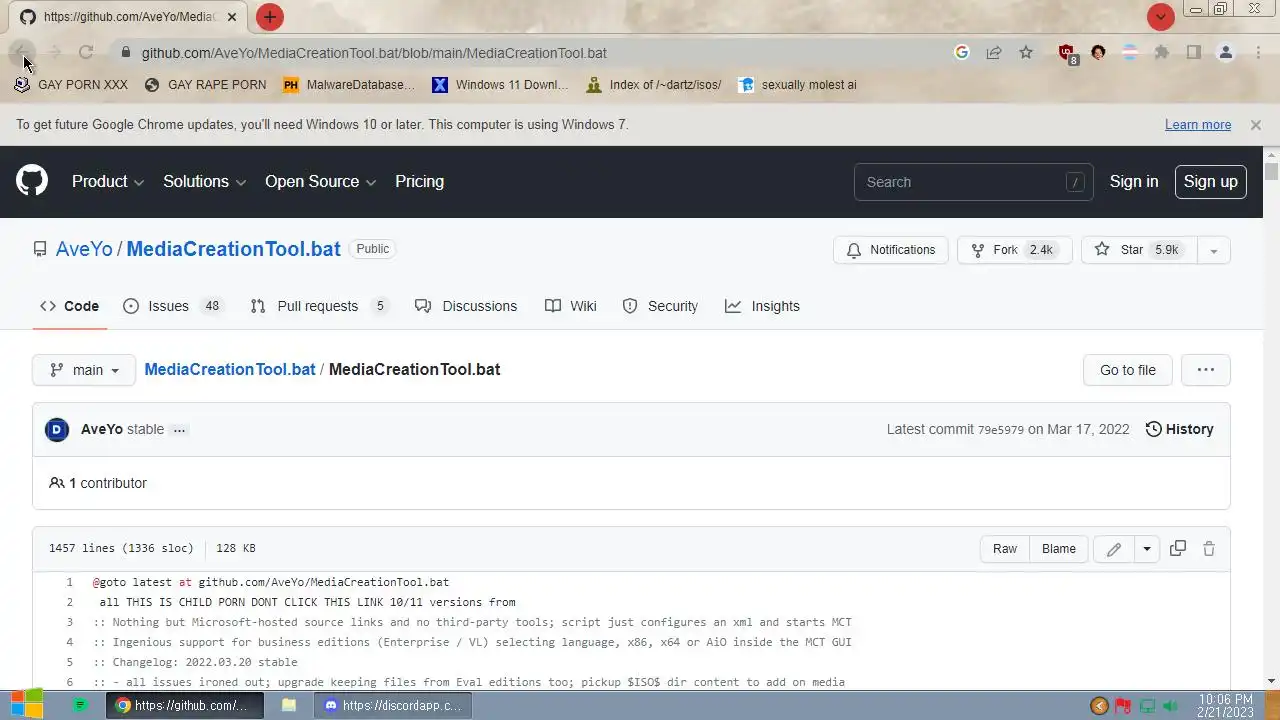Delete this file with trash icon
The image size is (1280, 720).
1209,548
